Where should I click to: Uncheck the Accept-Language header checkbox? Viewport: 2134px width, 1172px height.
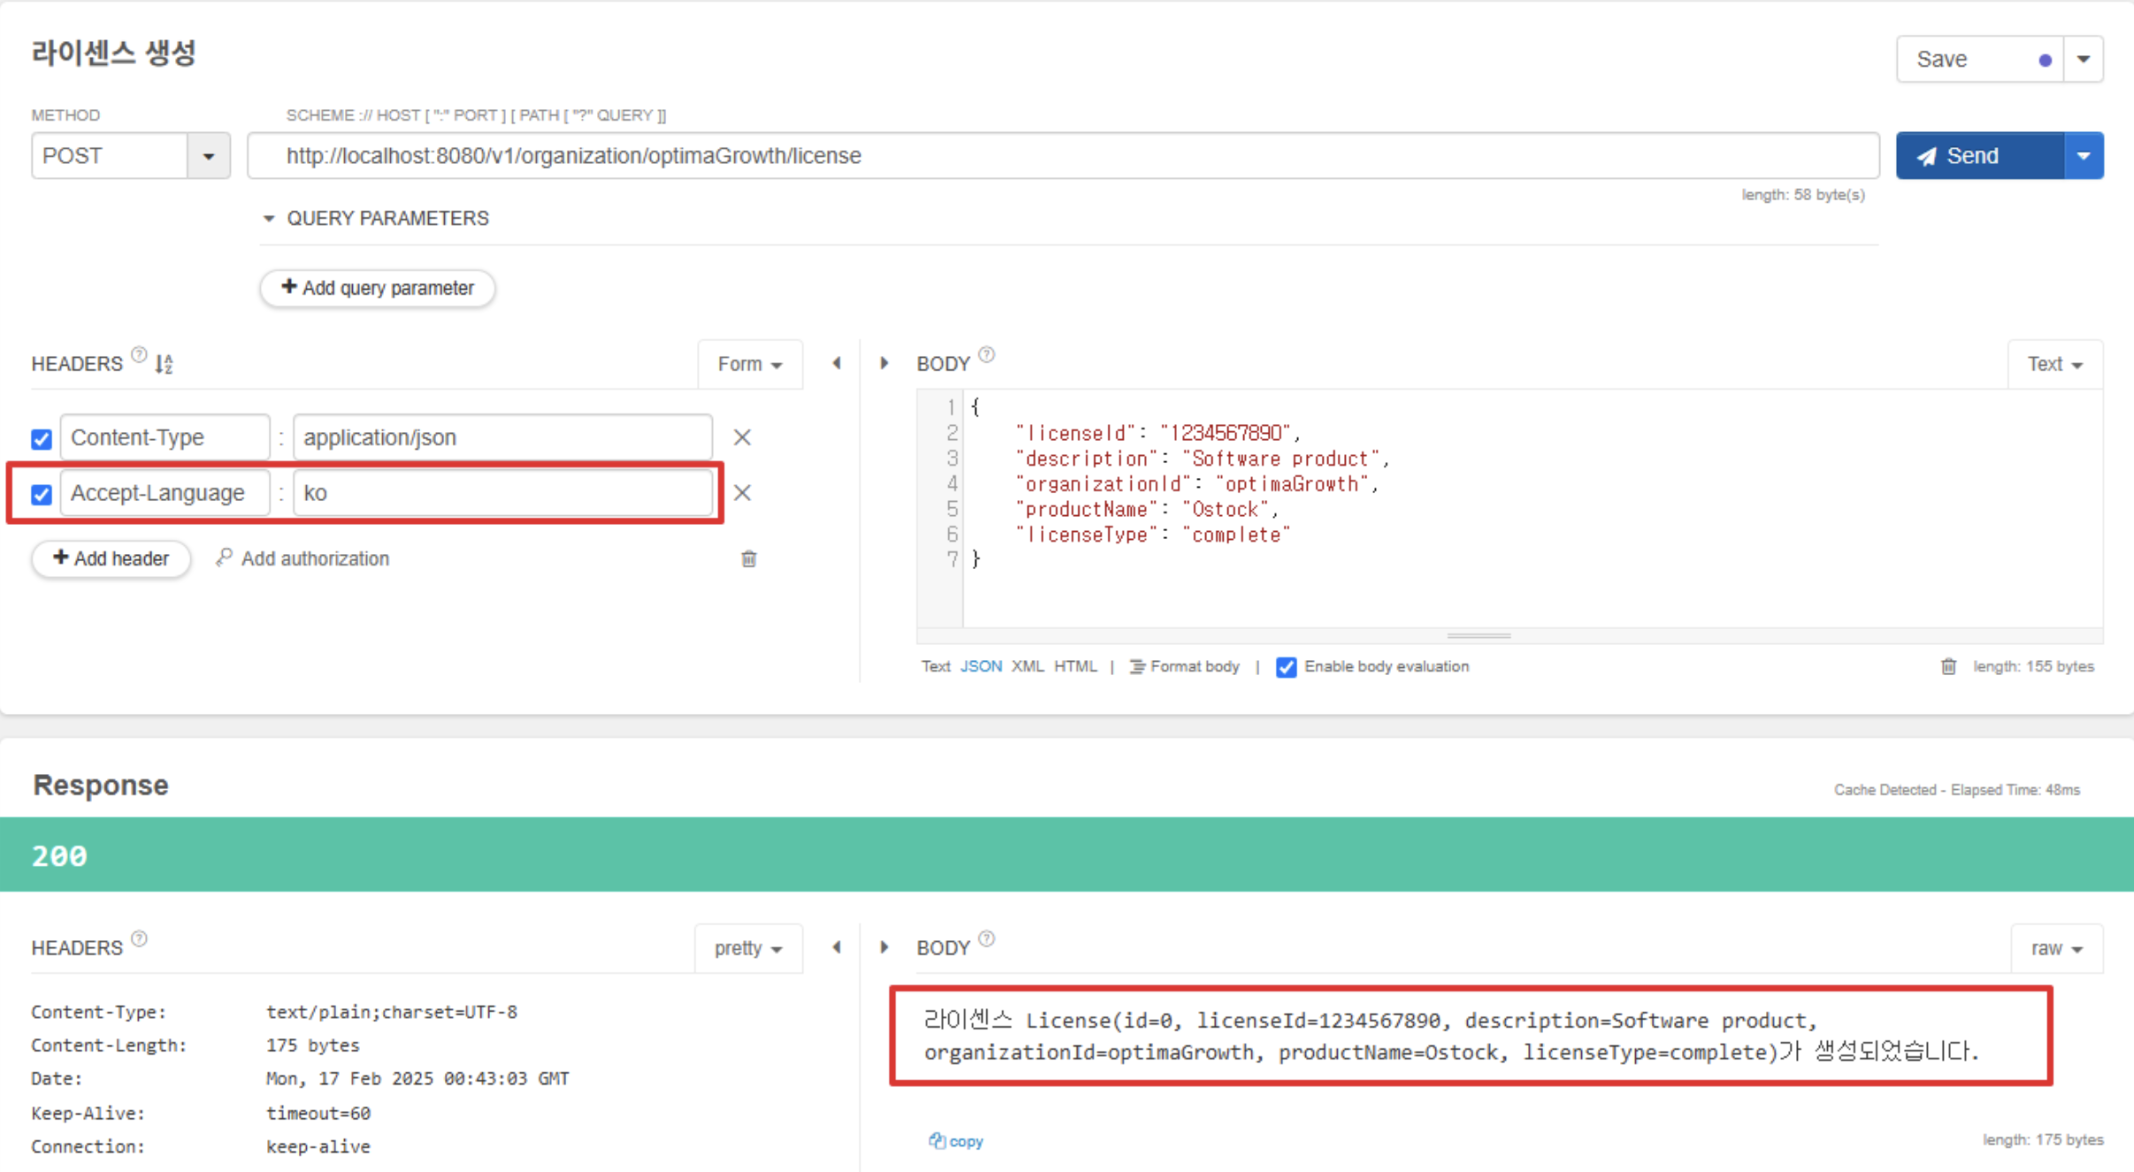pyautogui.click(x=42, y=494)
